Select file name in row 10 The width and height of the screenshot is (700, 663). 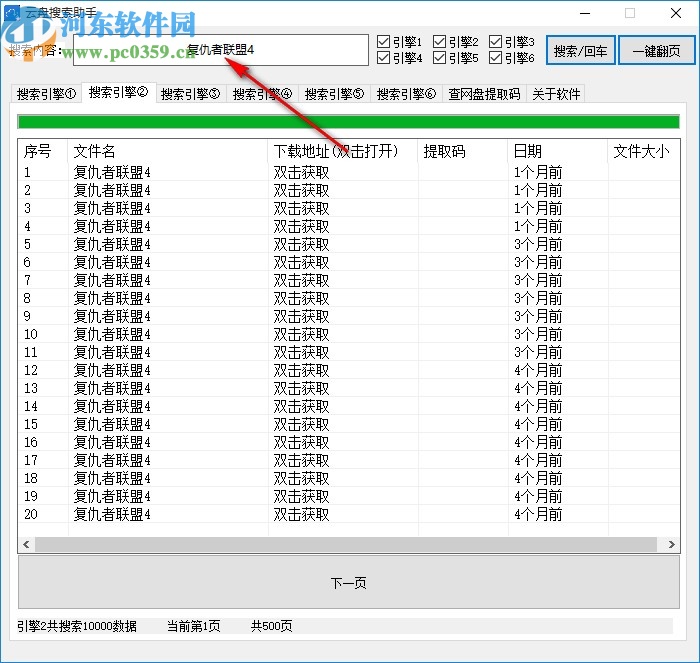point(112,334)
